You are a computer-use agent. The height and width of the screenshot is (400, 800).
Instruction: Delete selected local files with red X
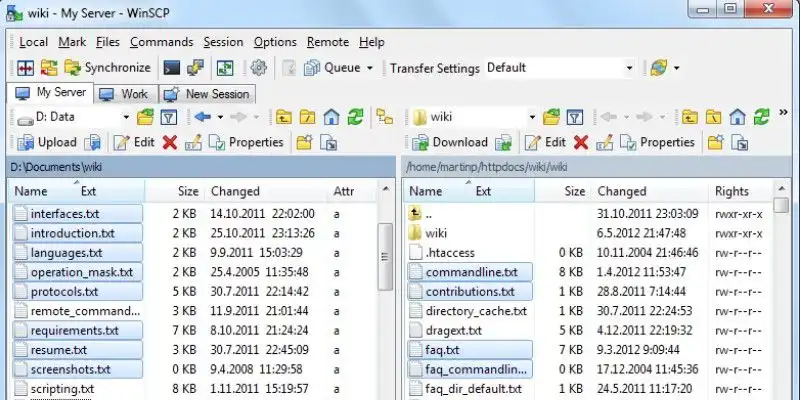tap(170, 142)
